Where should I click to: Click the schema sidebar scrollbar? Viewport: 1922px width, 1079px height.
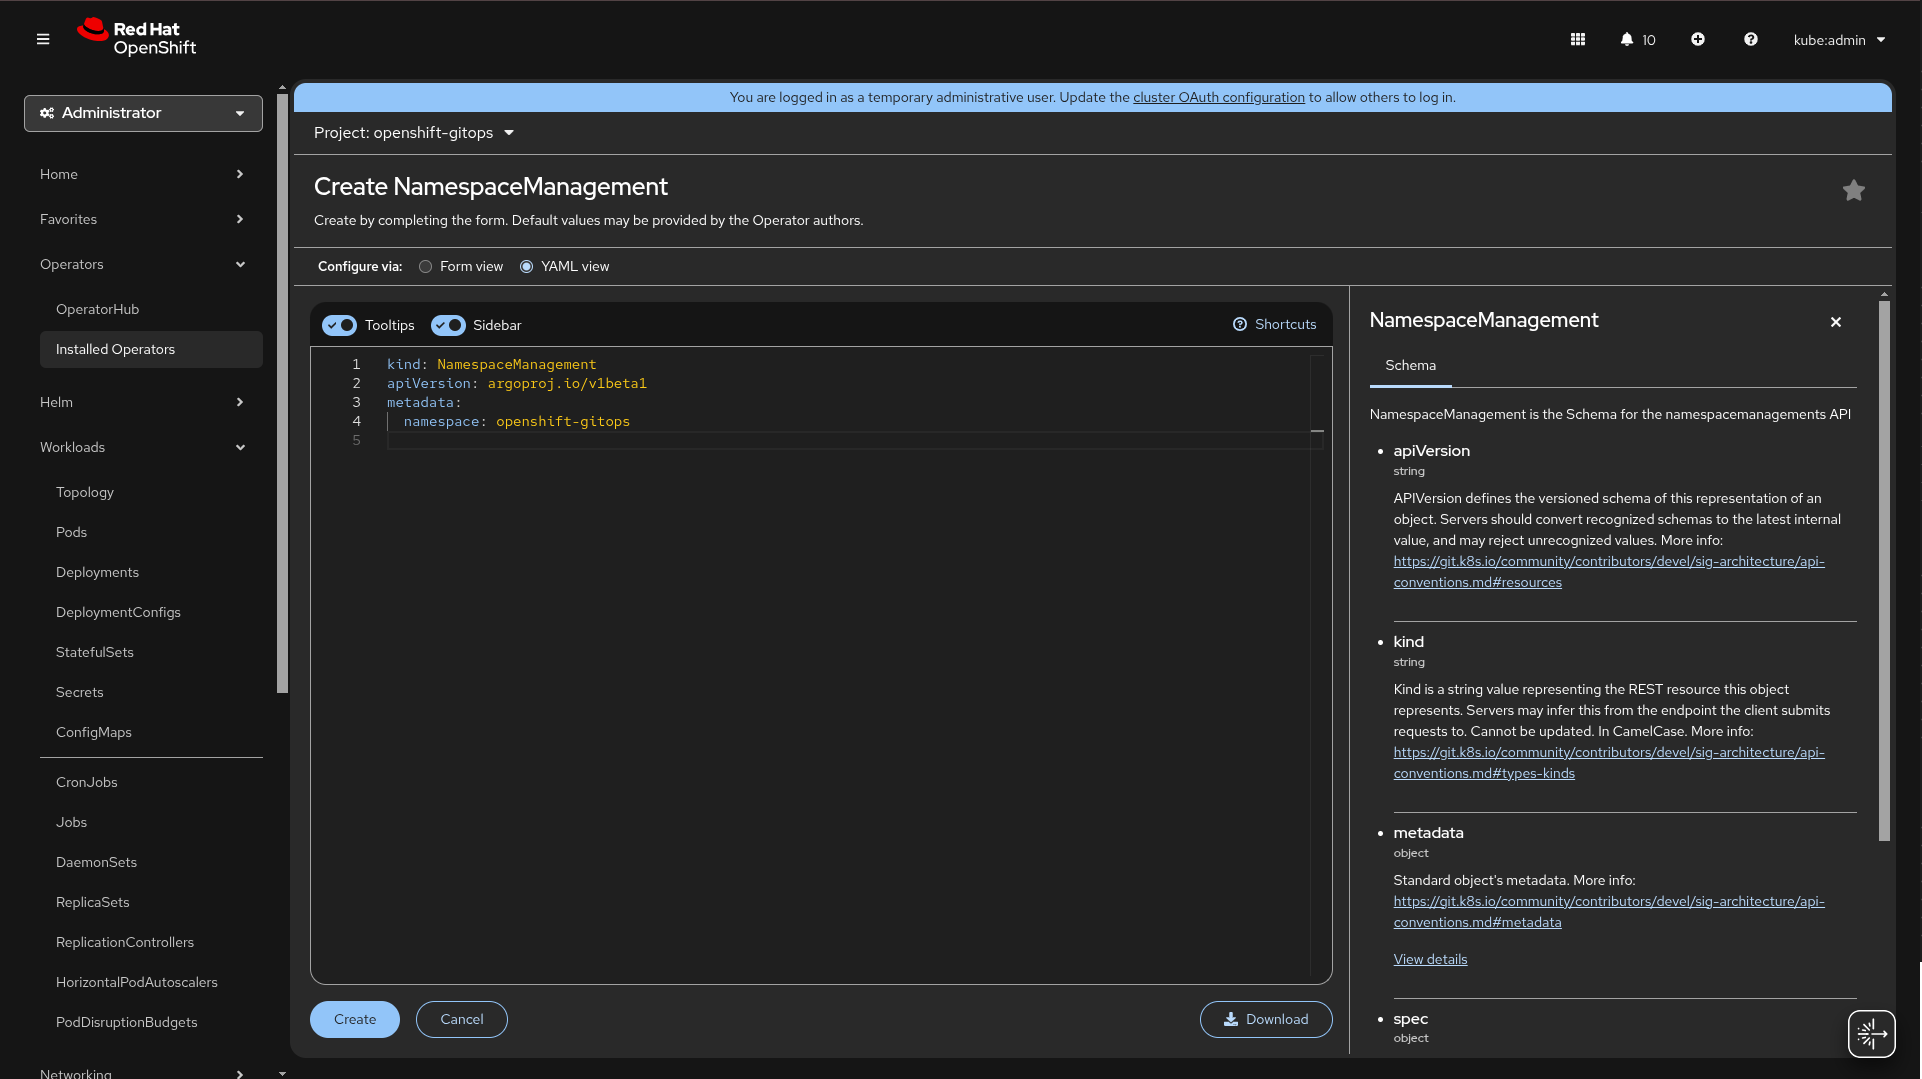coord(1884,570)
